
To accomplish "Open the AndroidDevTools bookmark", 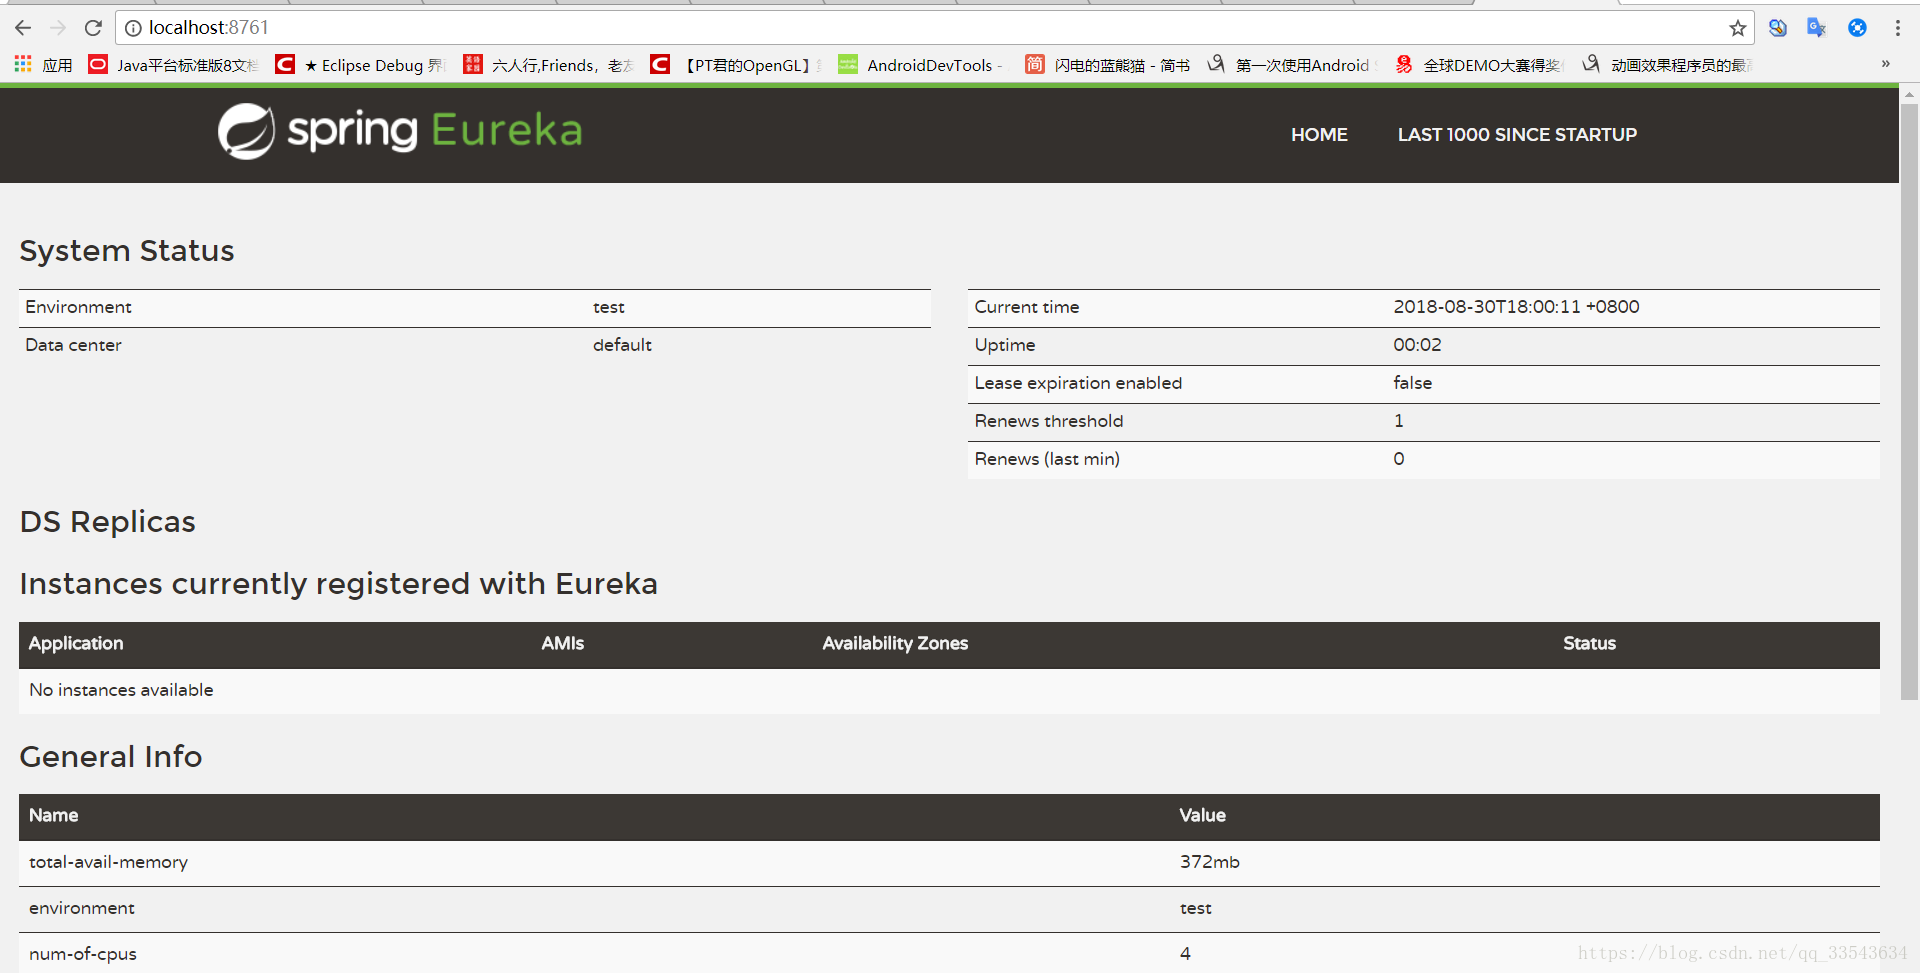I will click(920, 65).
